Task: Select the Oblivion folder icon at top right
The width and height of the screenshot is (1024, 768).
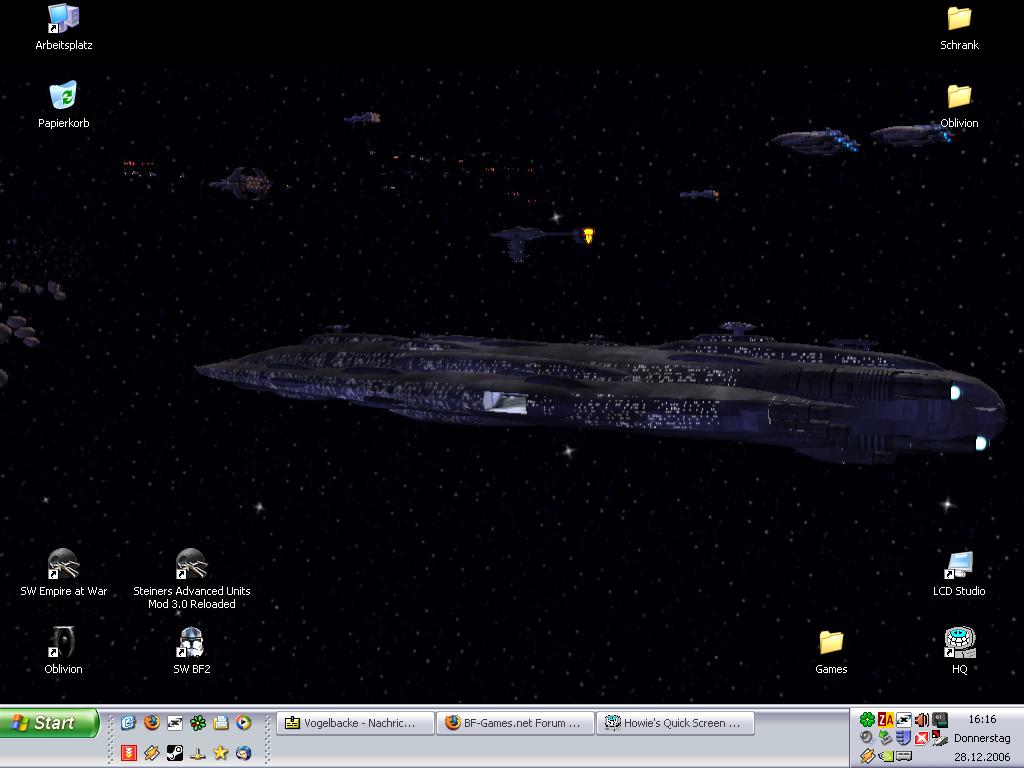Action: (959, 104)
